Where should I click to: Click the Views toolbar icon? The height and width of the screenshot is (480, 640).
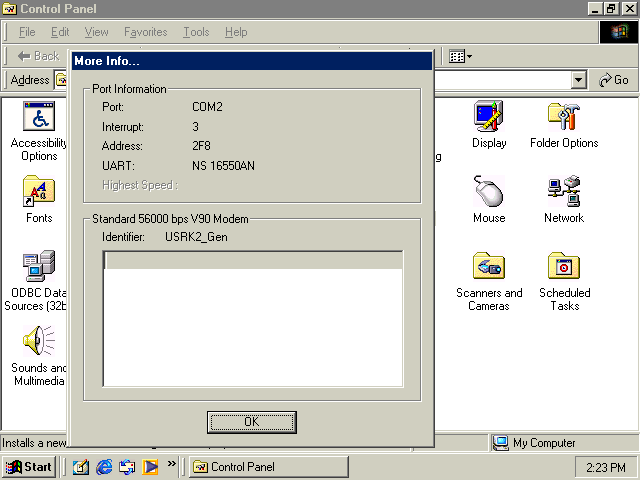460,56
